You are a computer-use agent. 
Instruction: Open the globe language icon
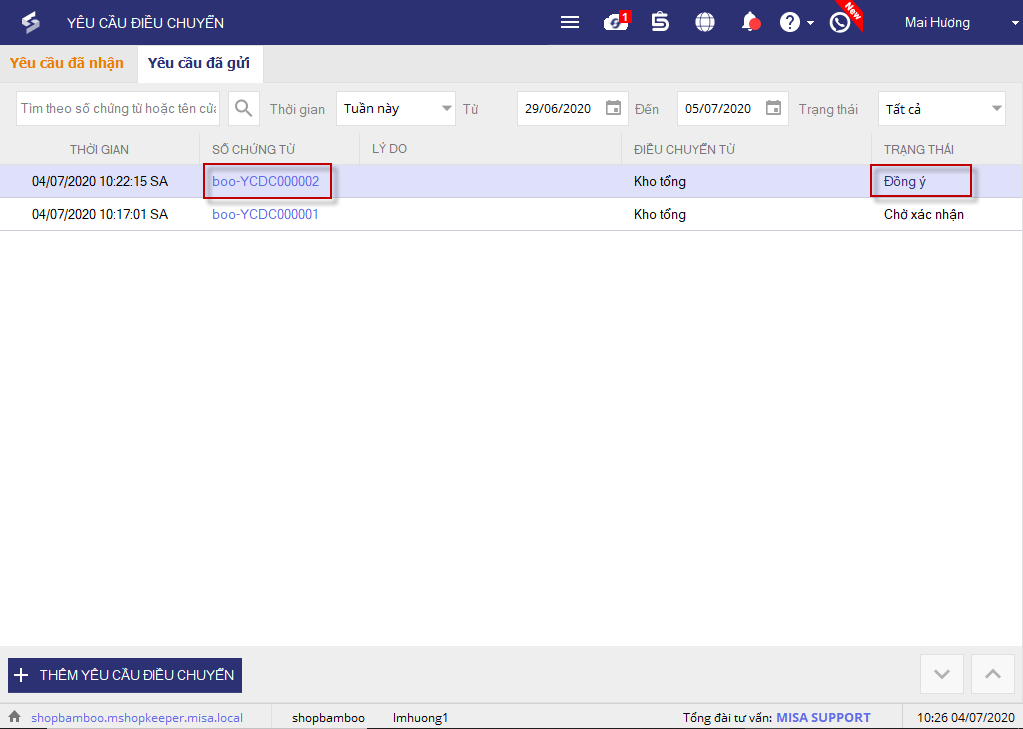click(x=705, y=22)
